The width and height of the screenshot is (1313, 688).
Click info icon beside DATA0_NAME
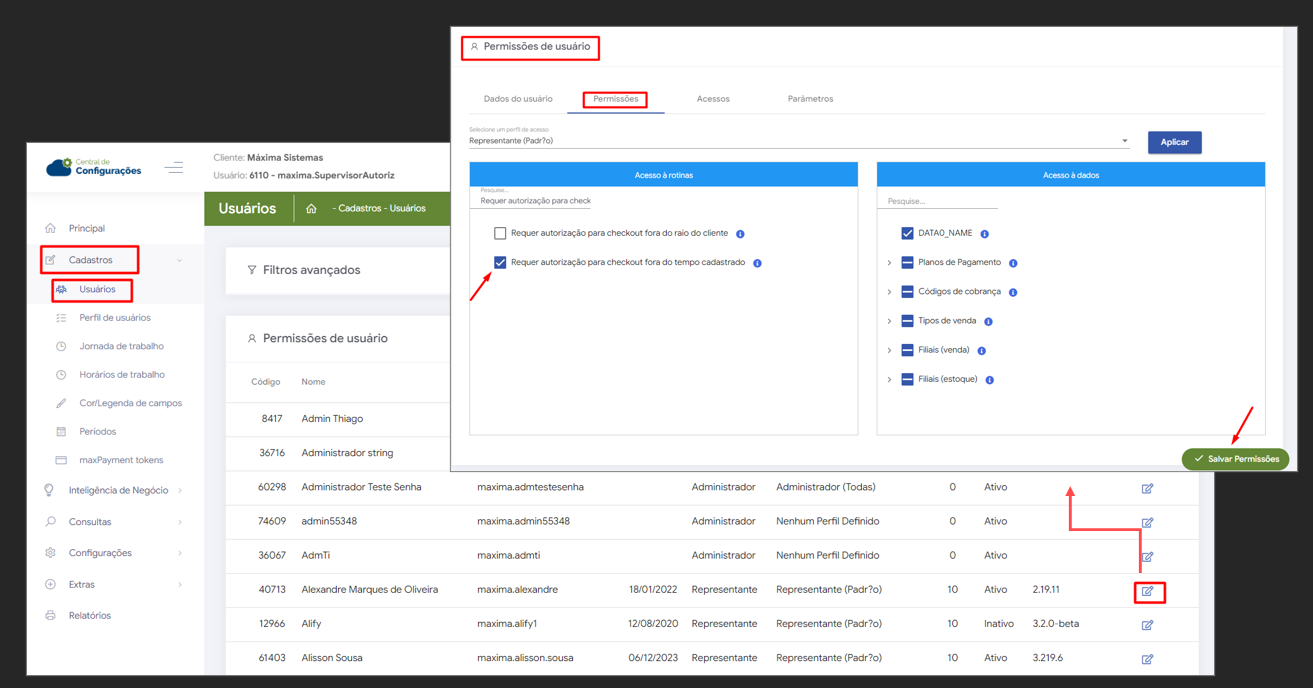985,234
